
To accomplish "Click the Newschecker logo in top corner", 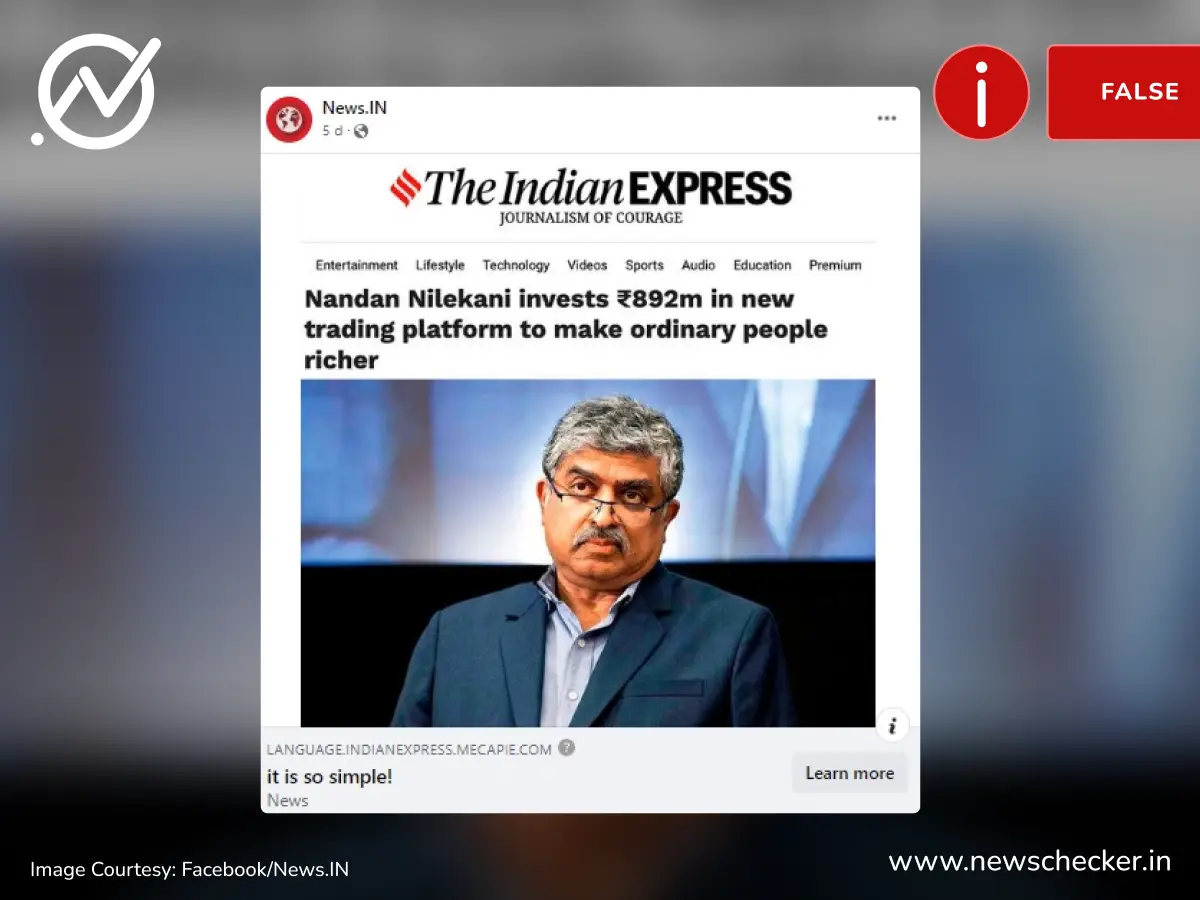I will coord(97,92).
